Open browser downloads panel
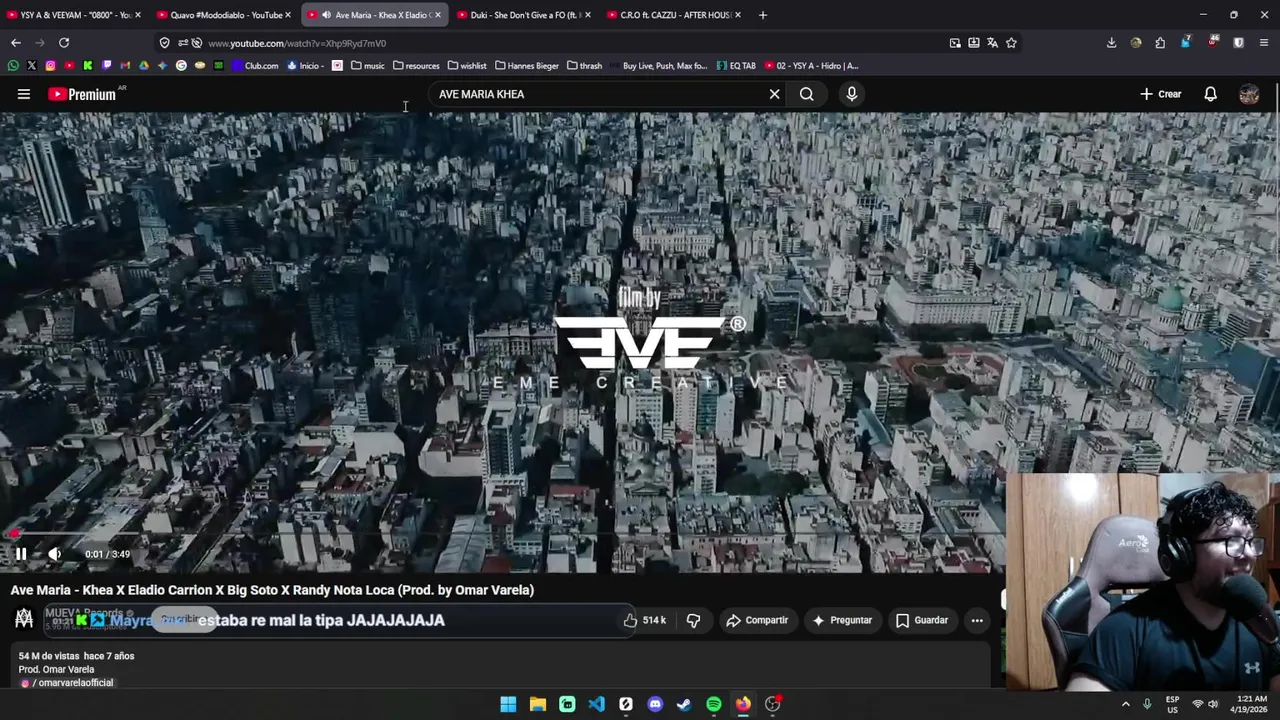This screenshot has width=1280, height=720. (1111, 43)
